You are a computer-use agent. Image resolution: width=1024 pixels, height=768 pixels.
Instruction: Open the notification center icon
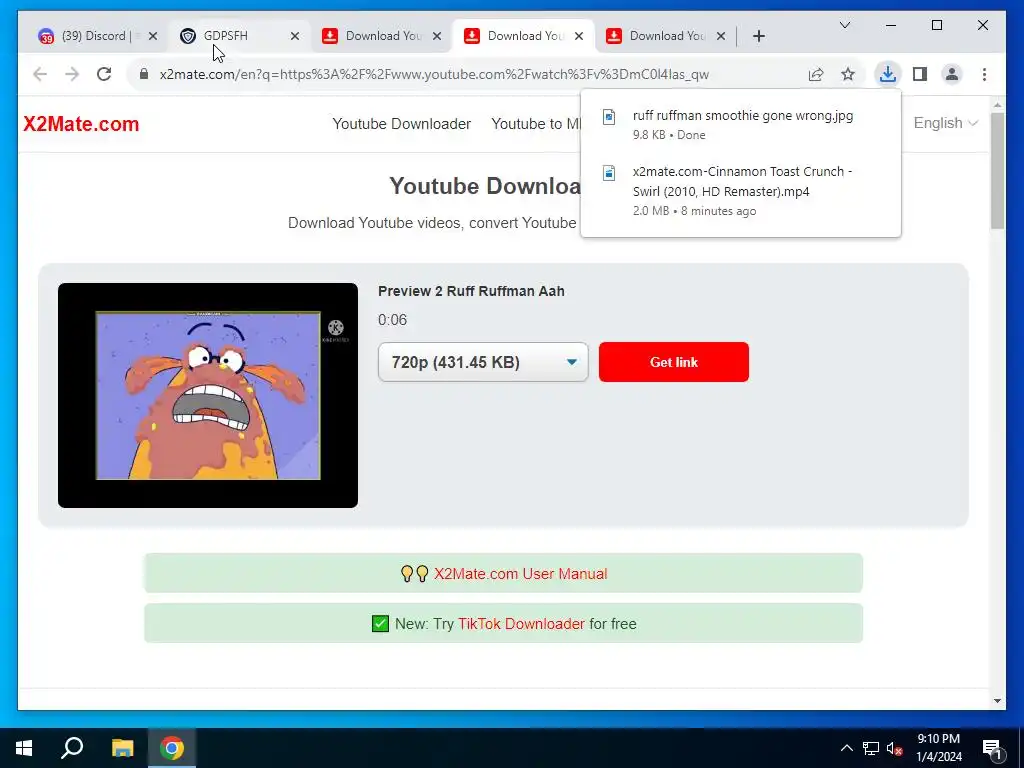992,748
